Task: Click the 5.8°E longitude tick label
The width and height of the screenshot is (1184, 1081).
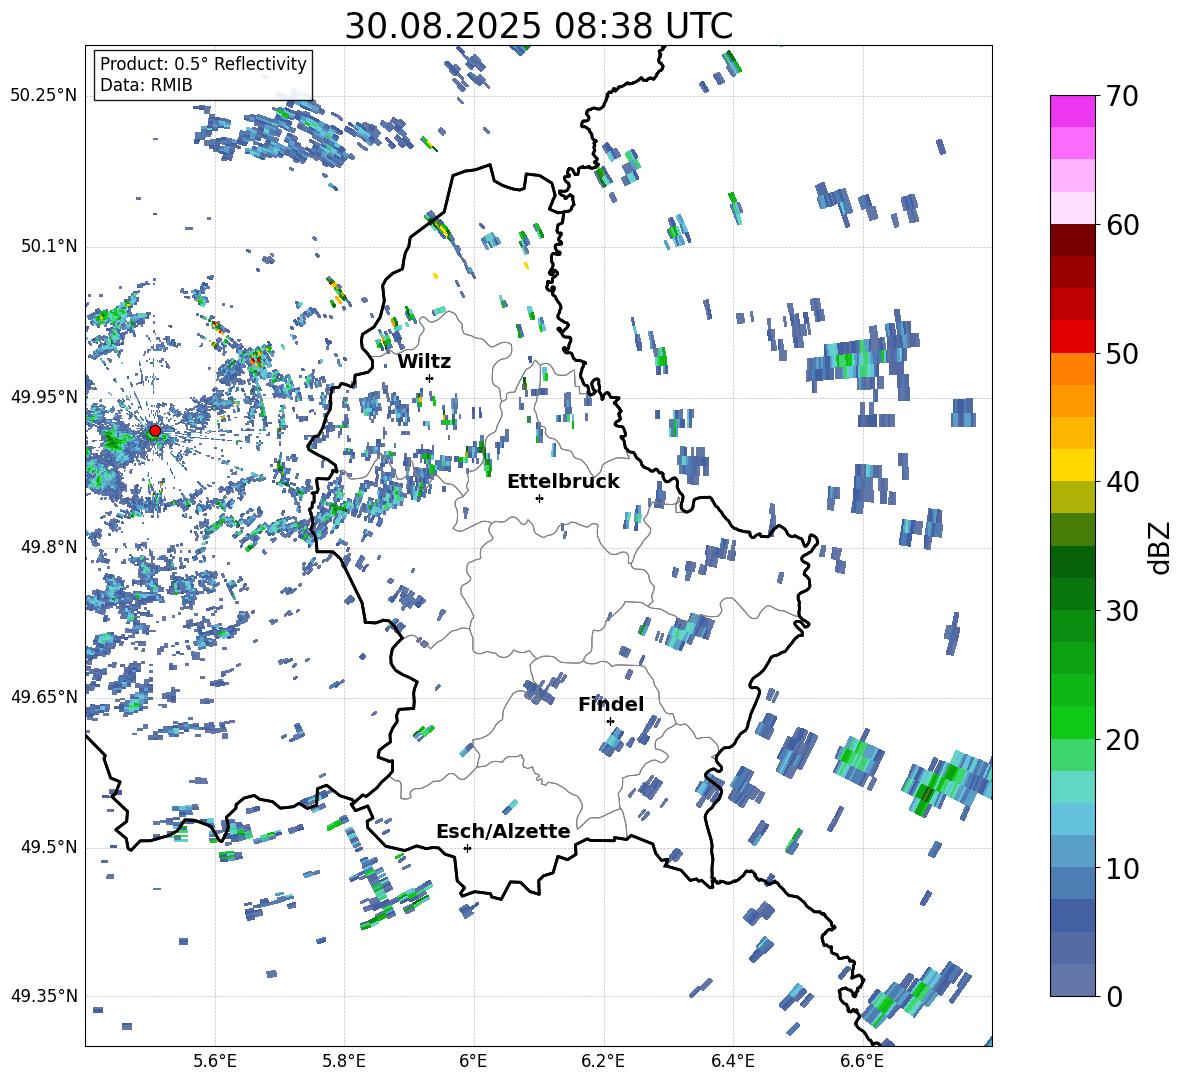Action: point(344,1061)
